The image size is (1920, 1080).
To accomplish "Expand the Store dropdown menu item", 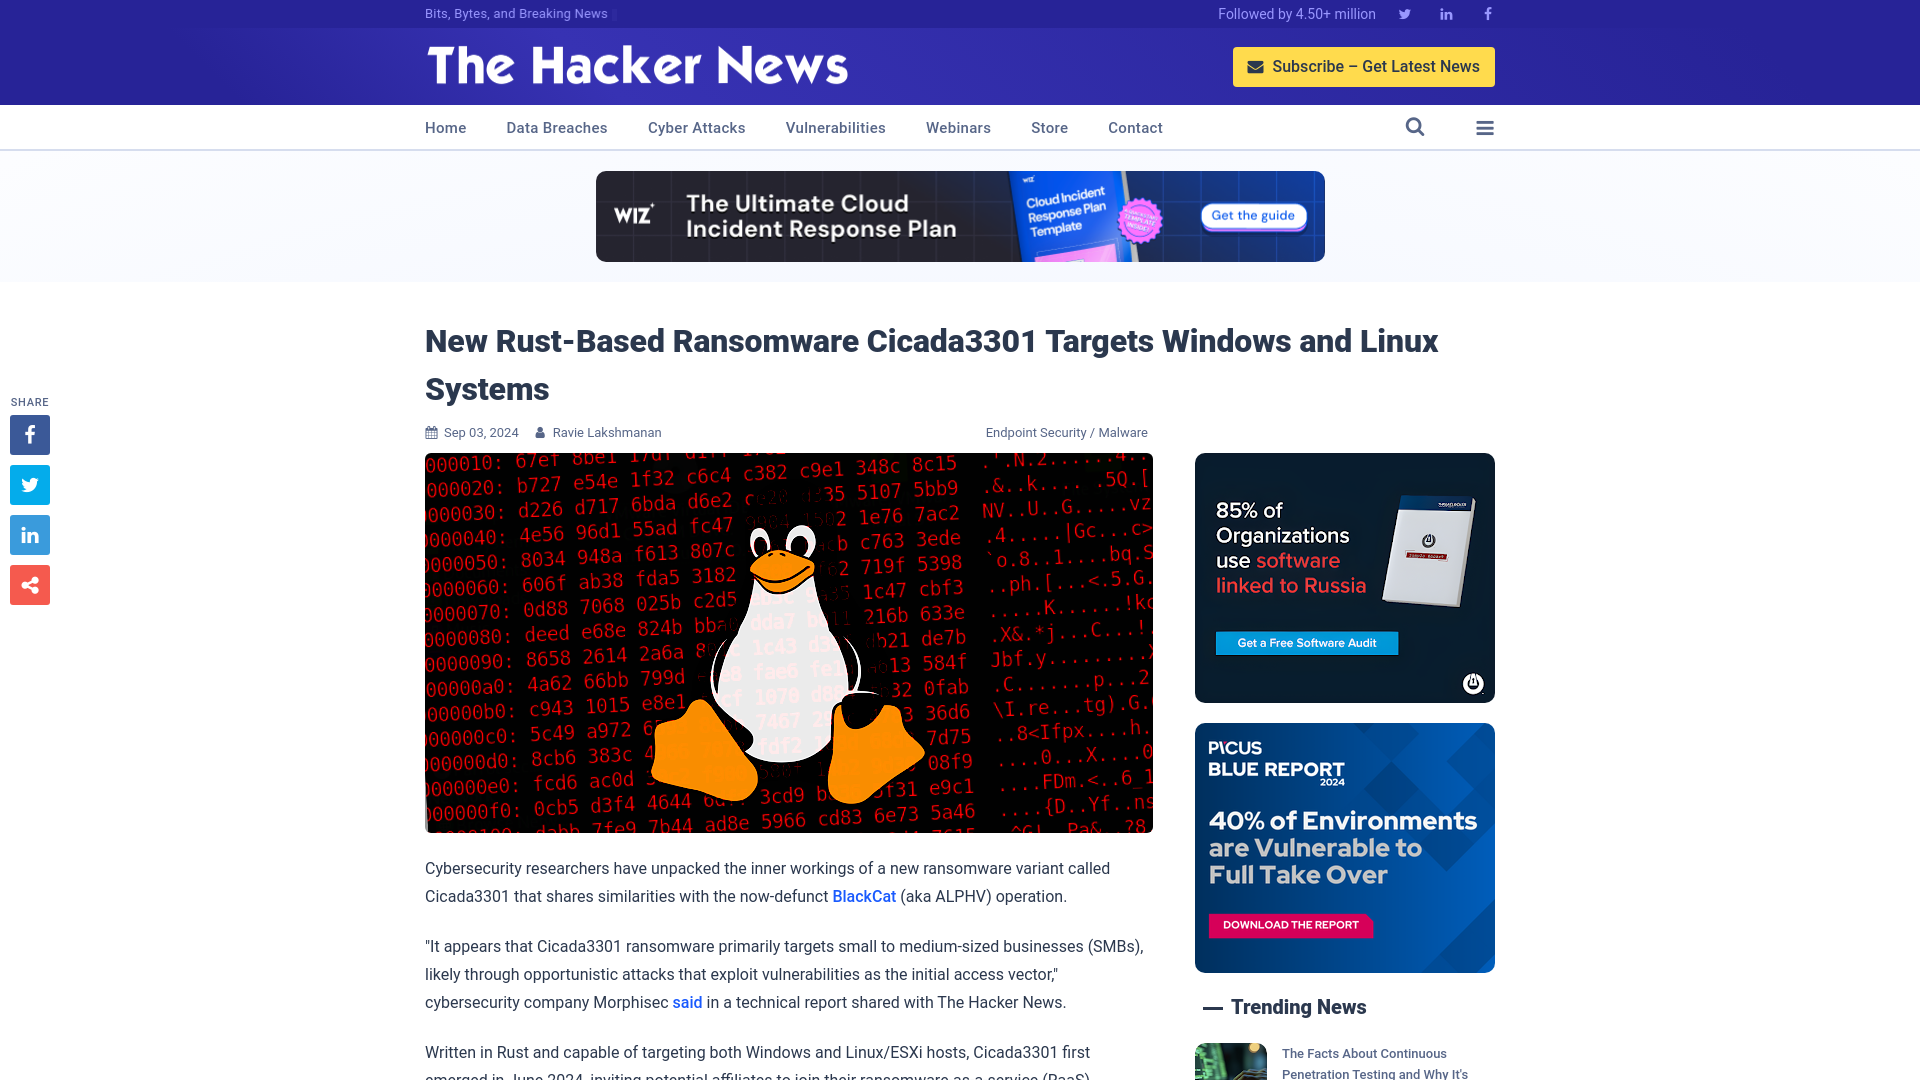I will pos(1050,128).
